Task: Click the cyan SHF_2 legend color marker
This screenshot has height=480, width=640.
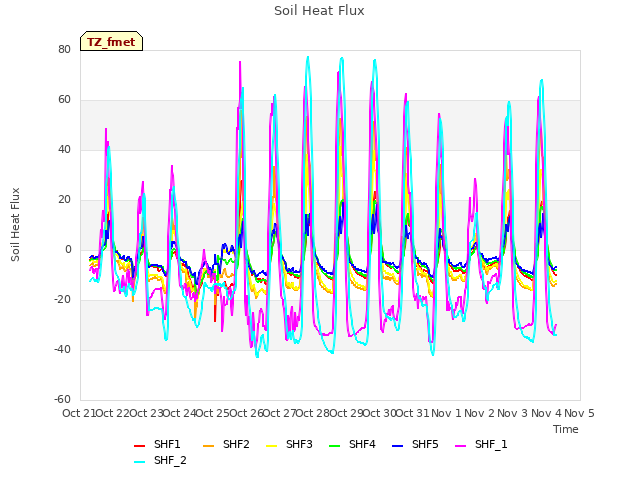Action: tap(140, 462)
